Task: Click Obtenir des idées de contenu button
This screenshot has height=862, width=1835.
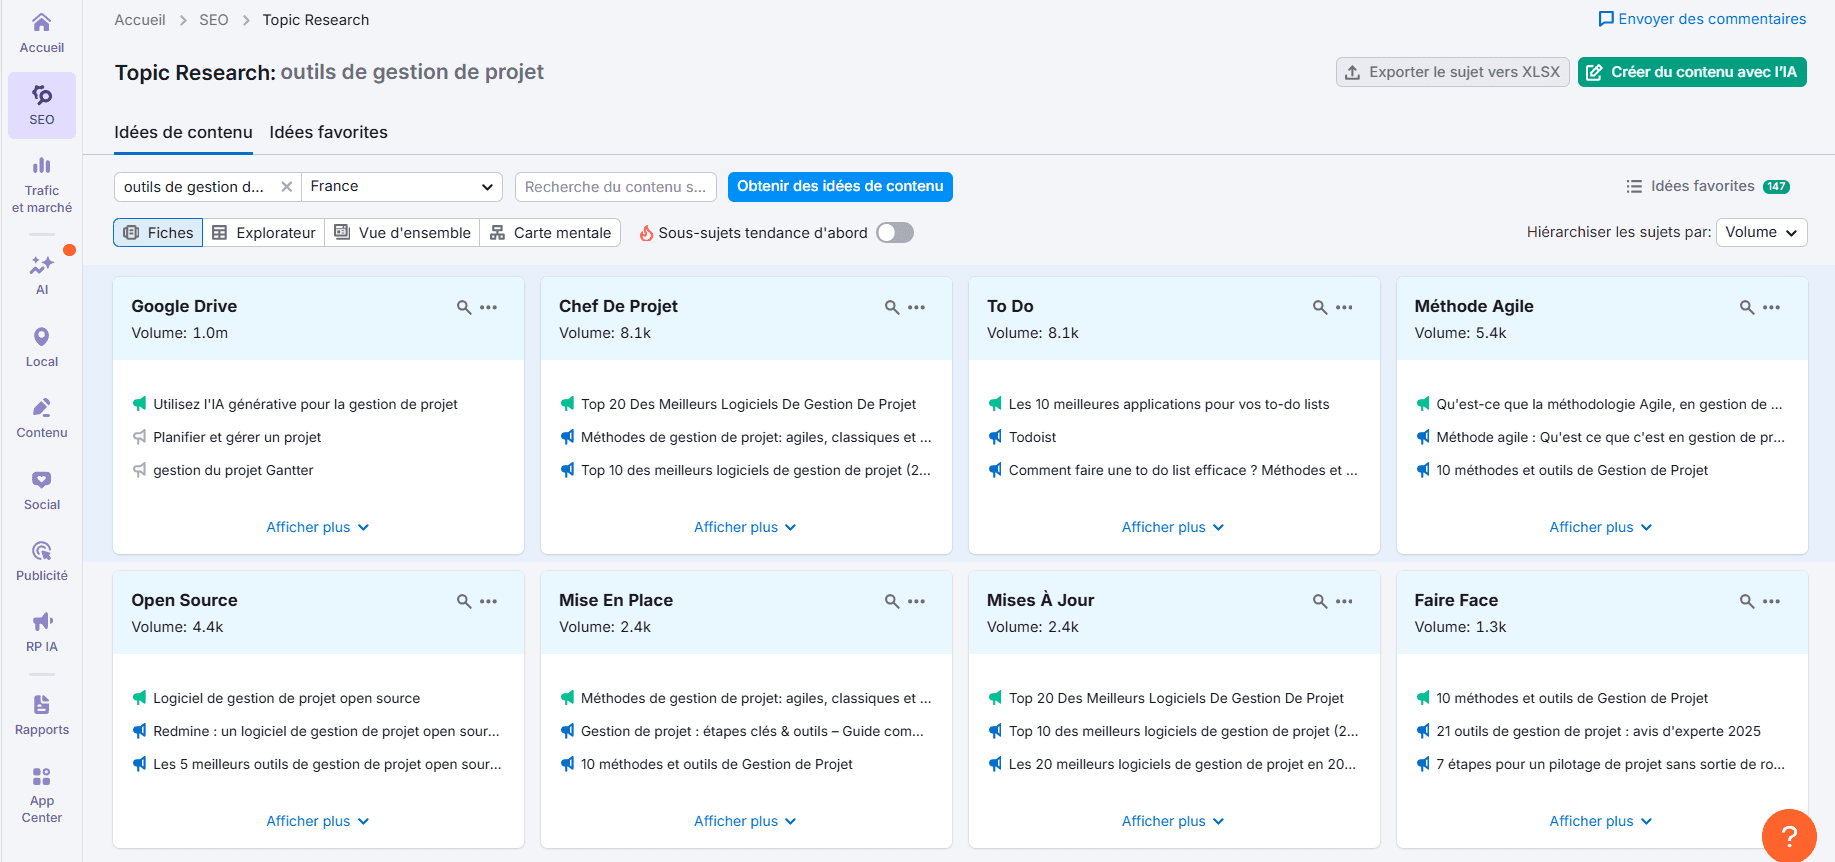Action: (840, 187)
